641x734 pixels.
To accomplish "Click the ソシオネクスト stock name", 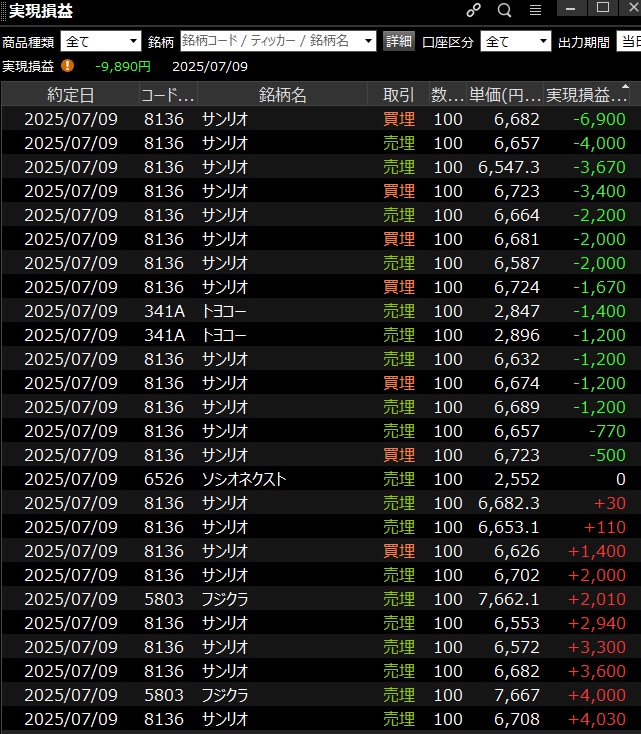I will (x=243, y=479).
